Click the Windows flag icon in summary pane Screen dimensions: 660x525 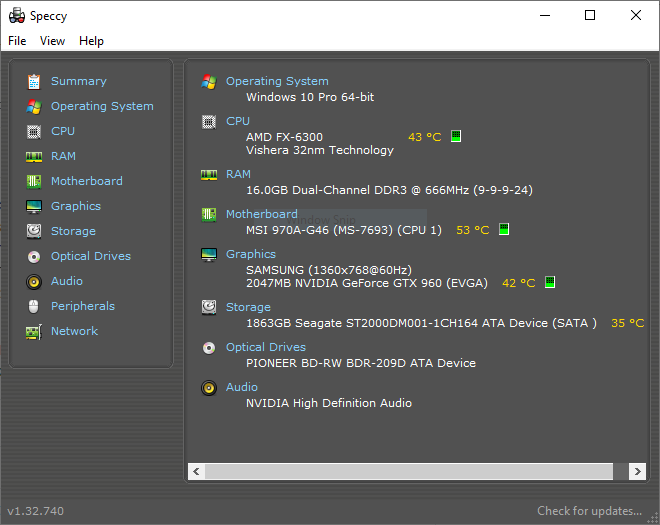click(x=209, y=82)
